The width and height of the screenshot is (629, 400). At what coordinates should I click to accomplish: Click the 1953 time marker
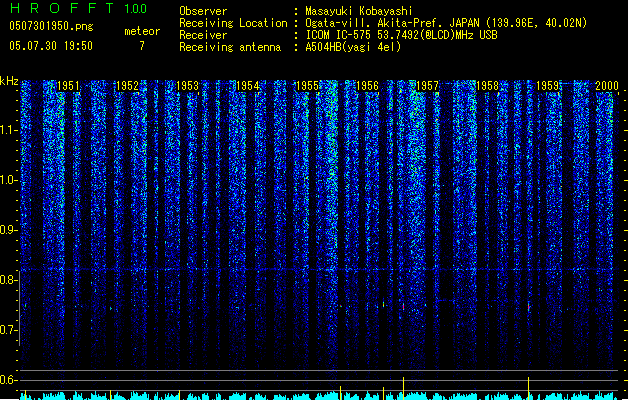click(187, 86)
